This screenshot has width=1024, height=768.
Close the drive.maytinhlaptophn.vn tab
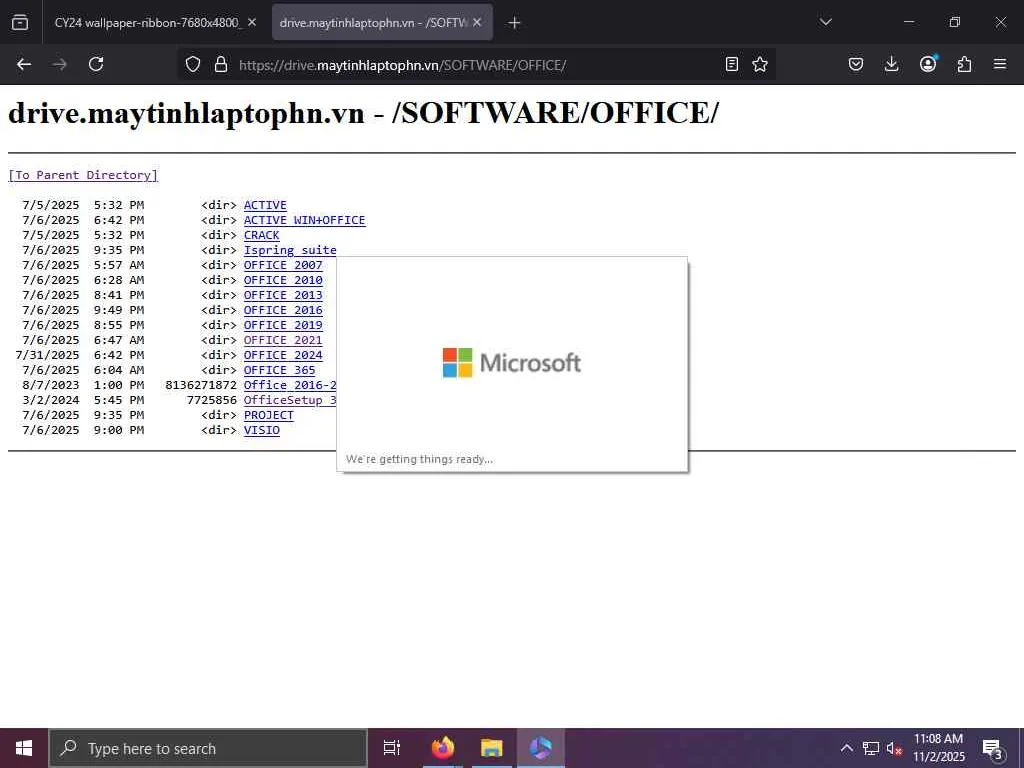pos(477,22)
